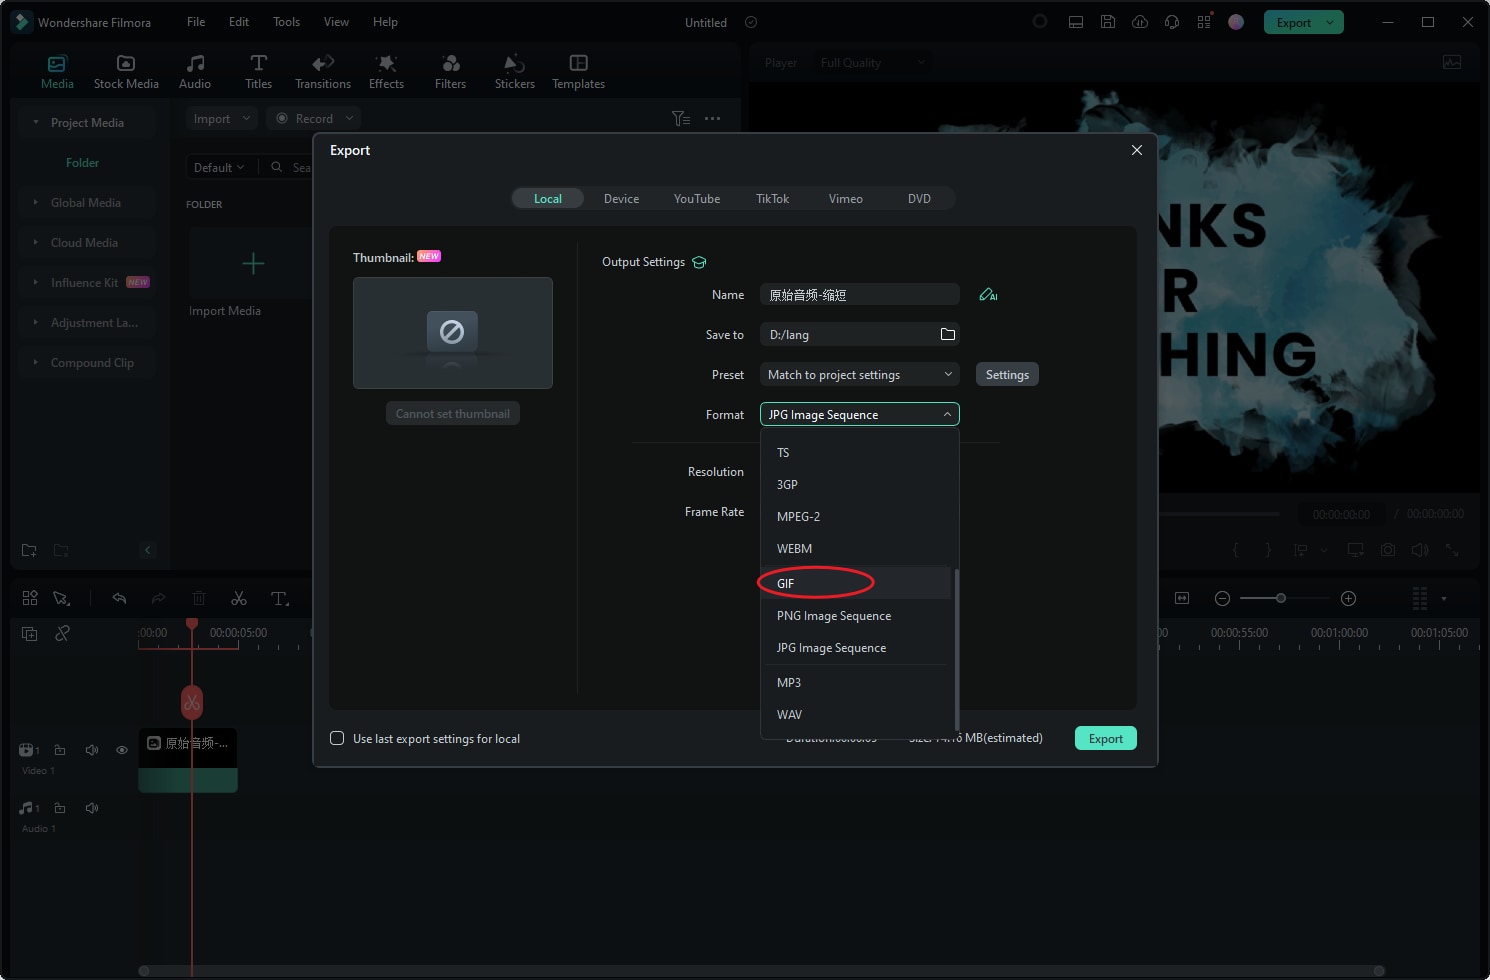The height and width of the screenshot is (980, 1490).
Task: Click the snapshot camera icon in player
Action: [1388, 550]
